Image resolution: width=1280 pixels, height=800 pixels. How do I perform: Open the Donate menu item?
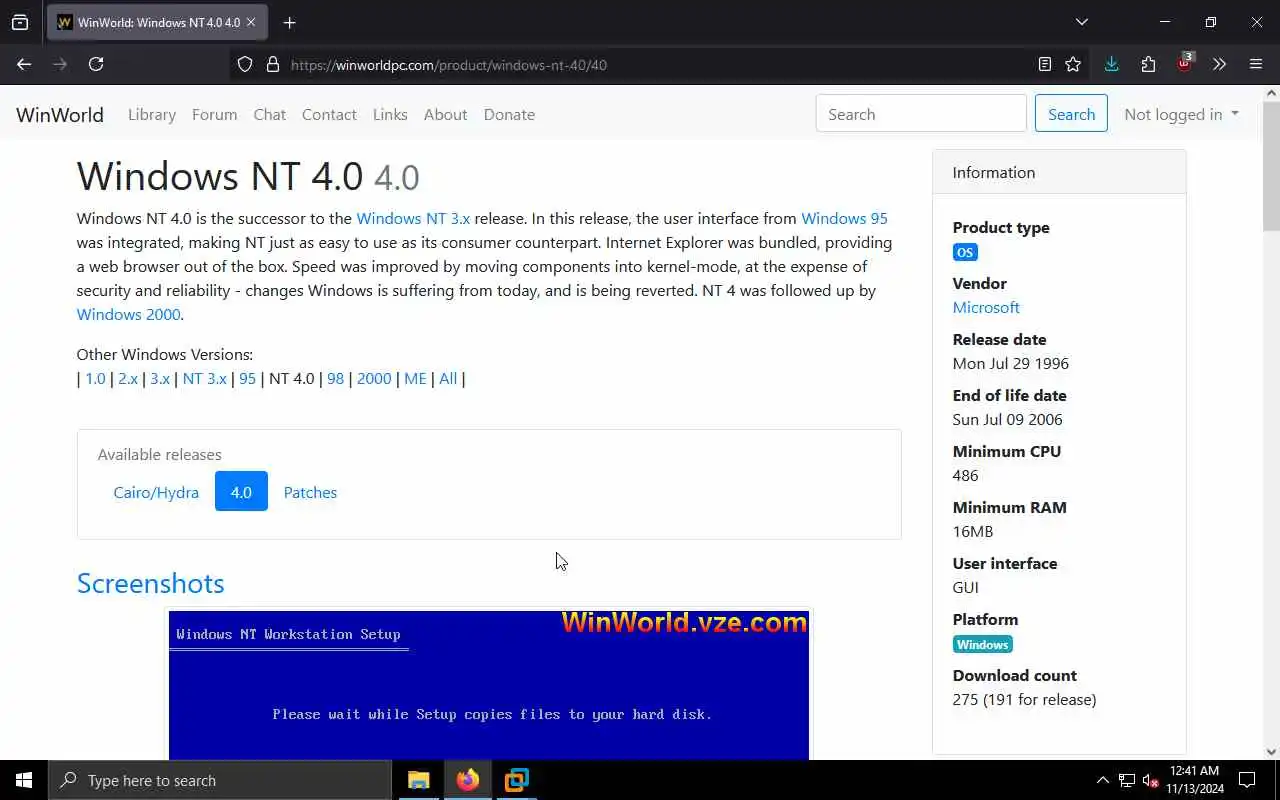[509, 114]
